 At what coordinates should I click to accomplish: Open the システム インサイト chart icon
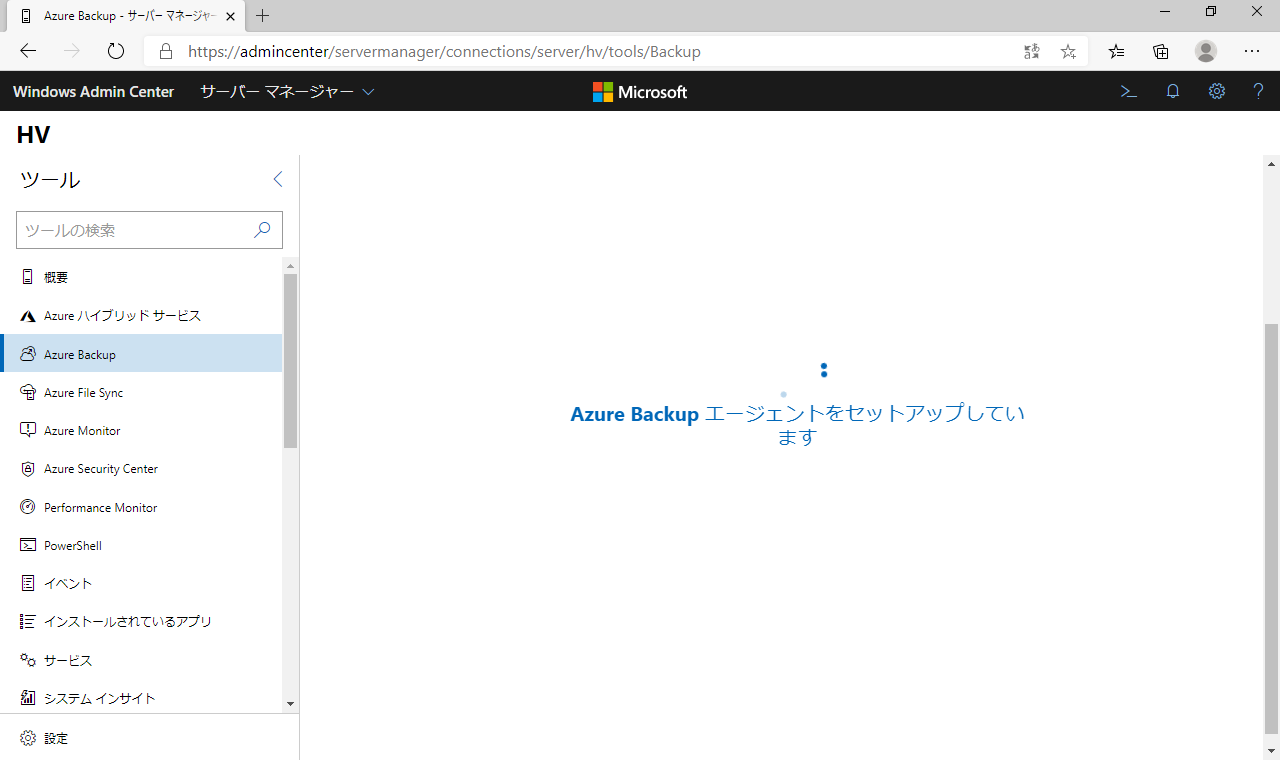27,698
